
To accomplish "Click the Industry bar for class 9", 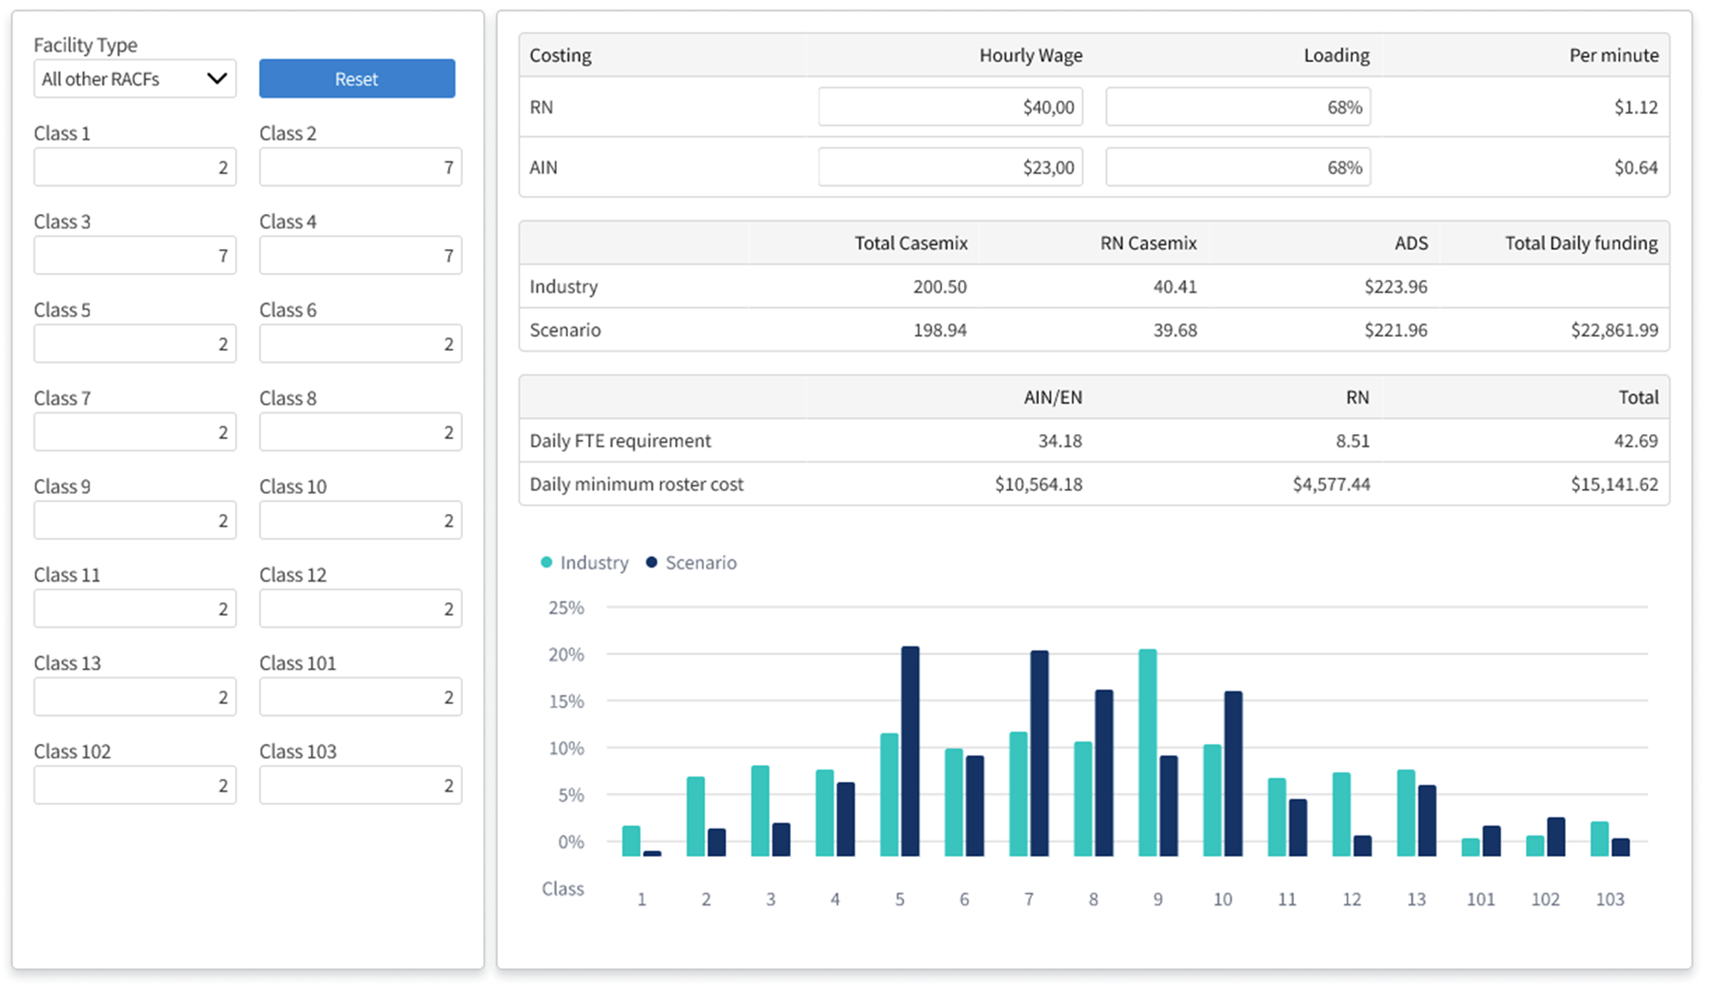I will (x=1148, y=753).
